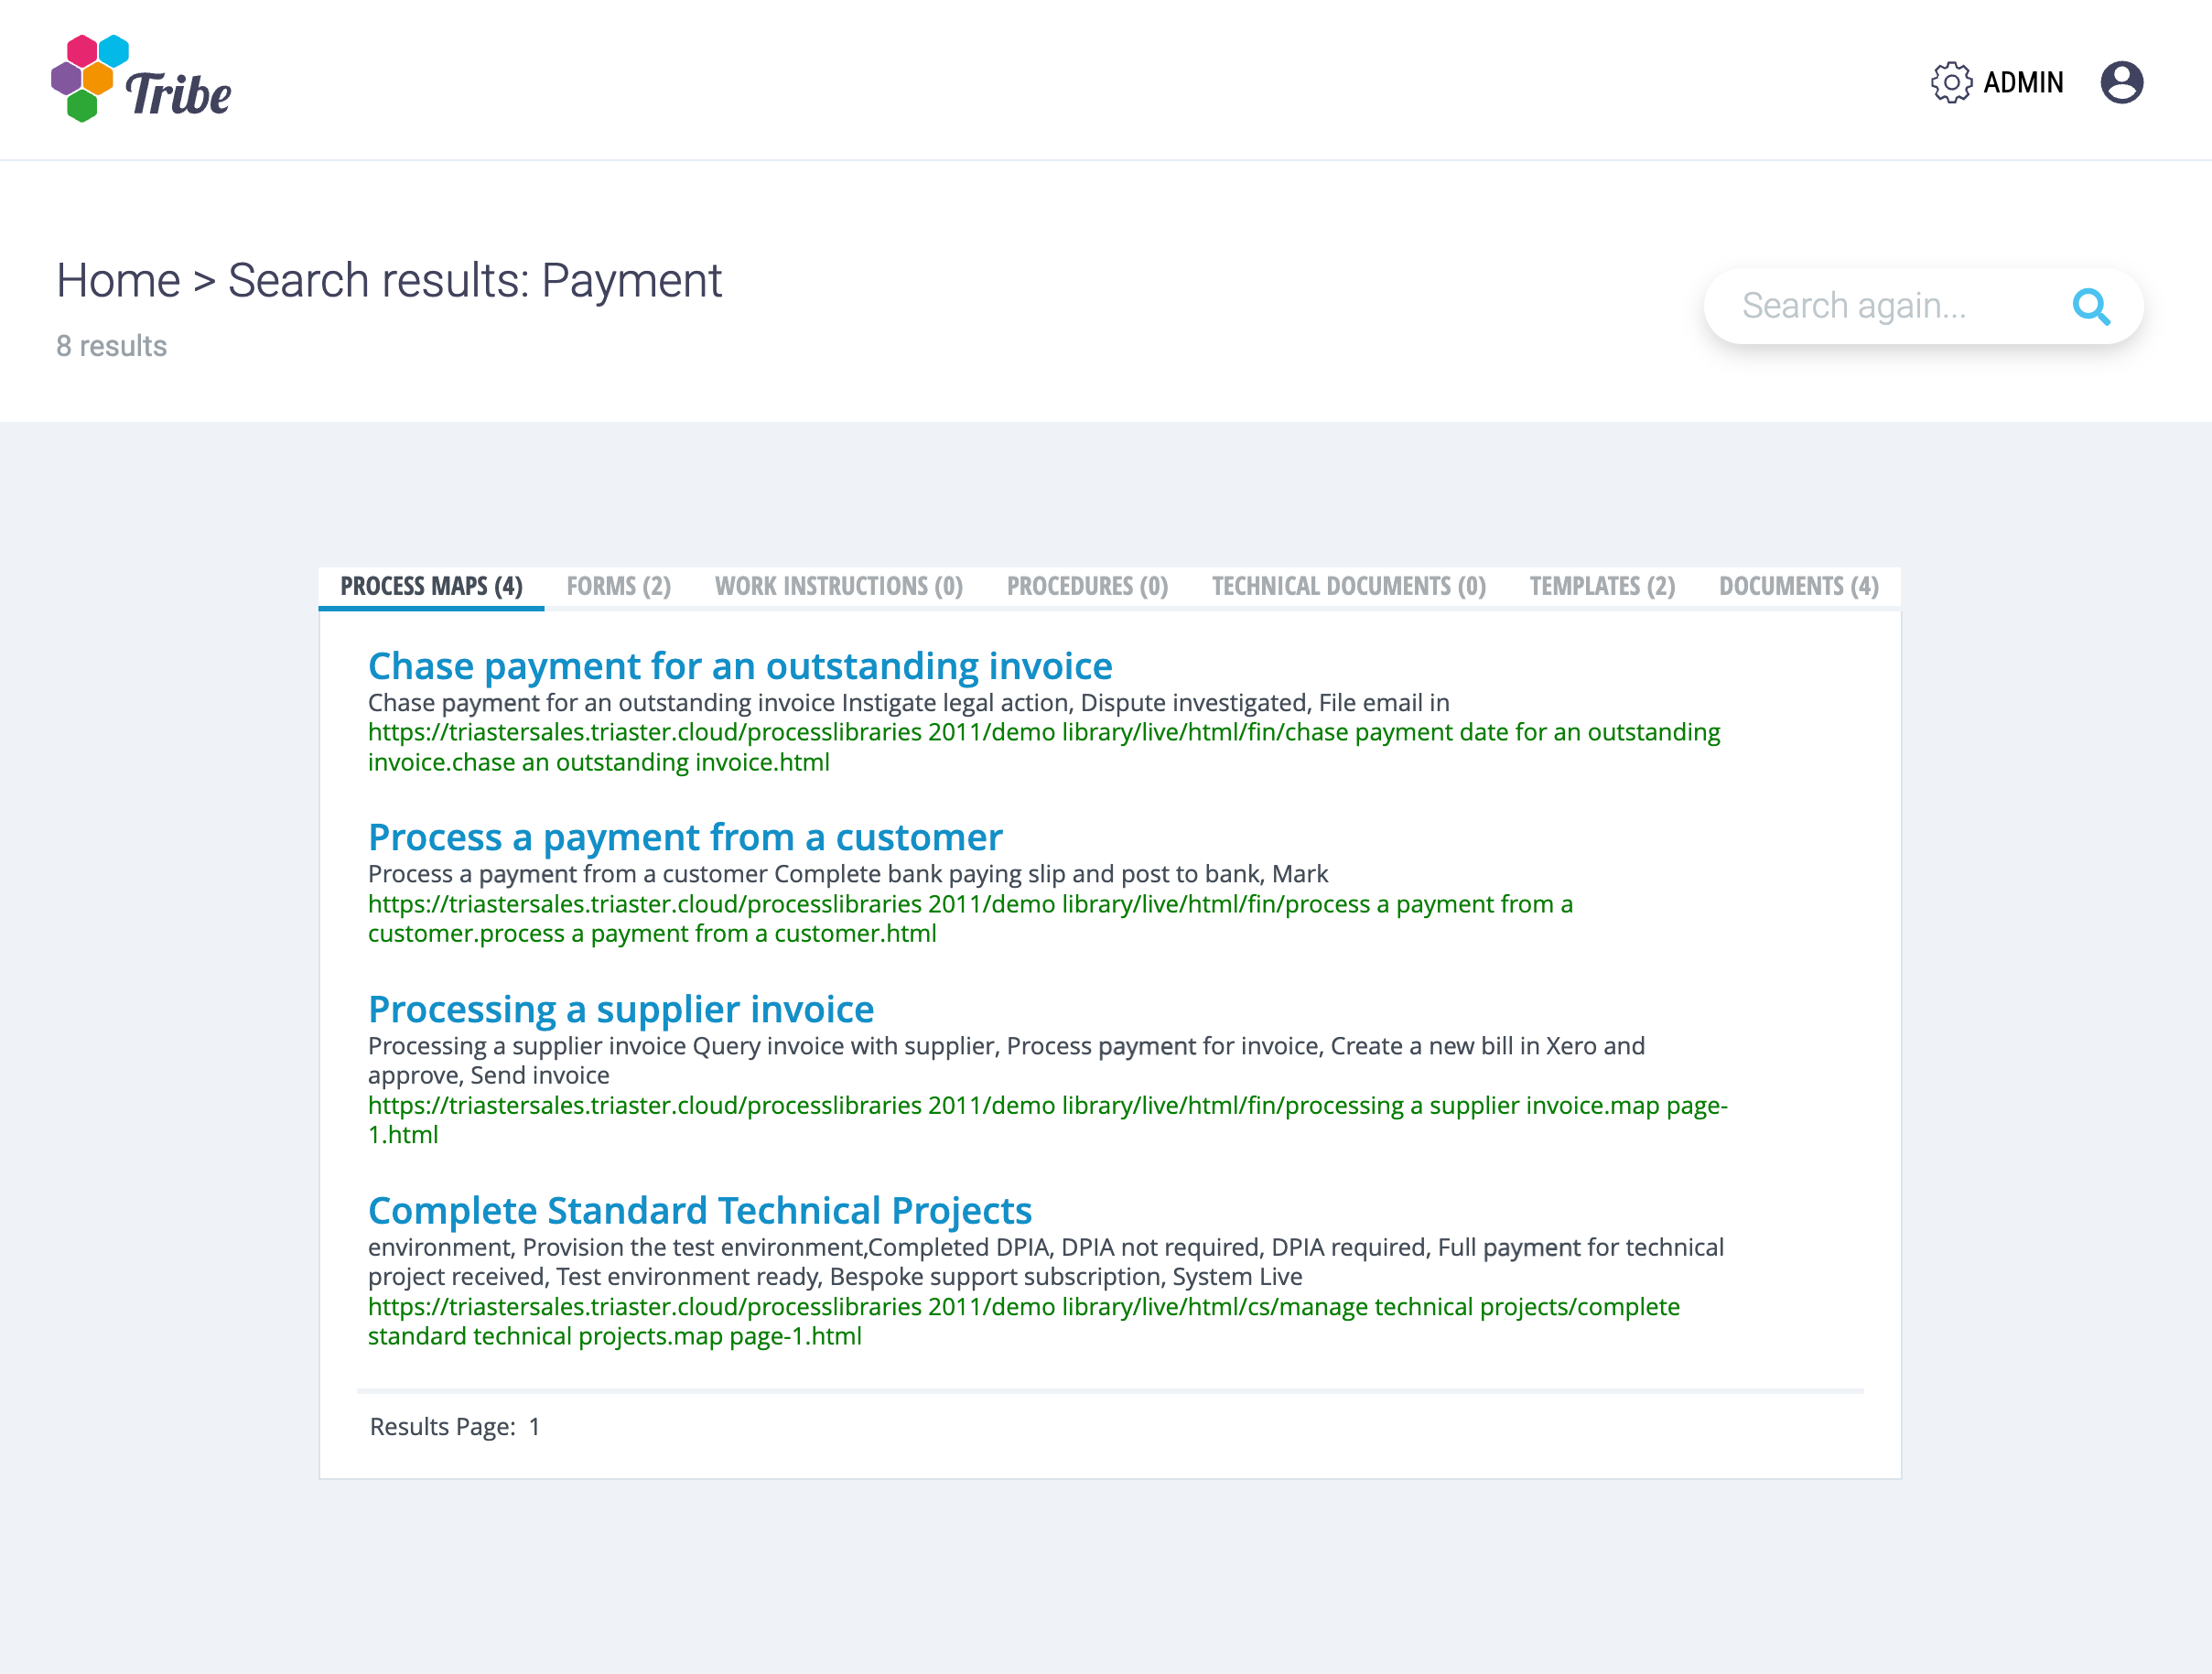2212x1674 pixels.
Task: Open 'Chase payment for an outstanding invoice' result
Action: coord(740,666)
